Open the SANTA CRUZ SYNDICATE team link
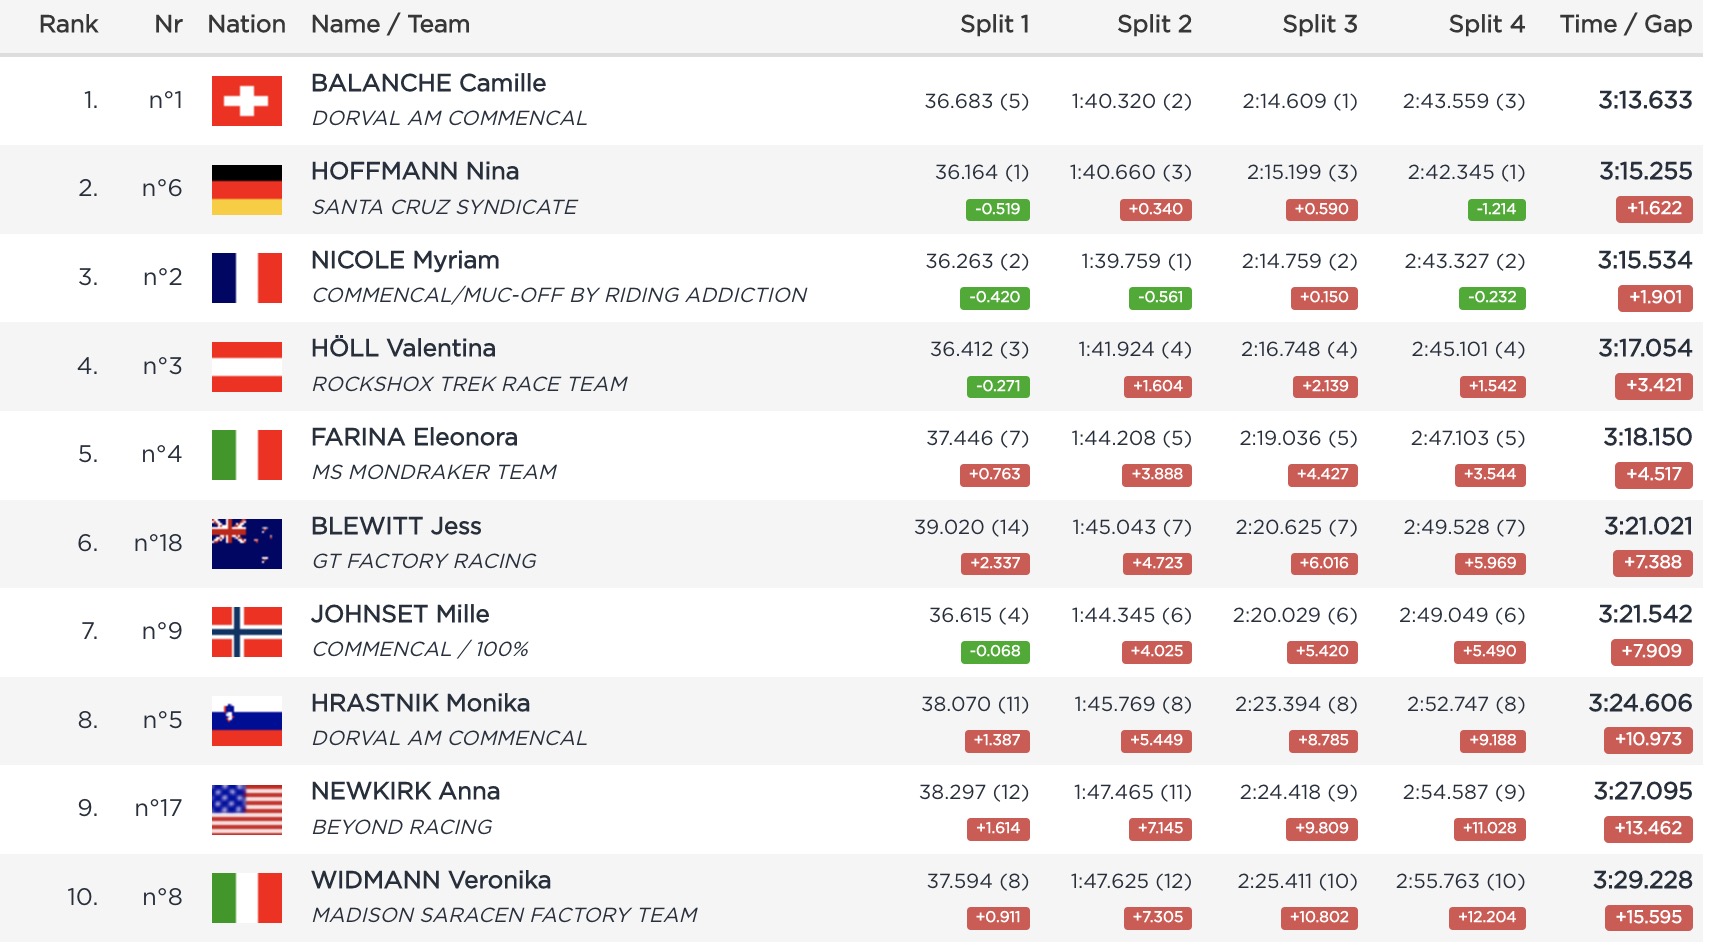 pos(444,207)
